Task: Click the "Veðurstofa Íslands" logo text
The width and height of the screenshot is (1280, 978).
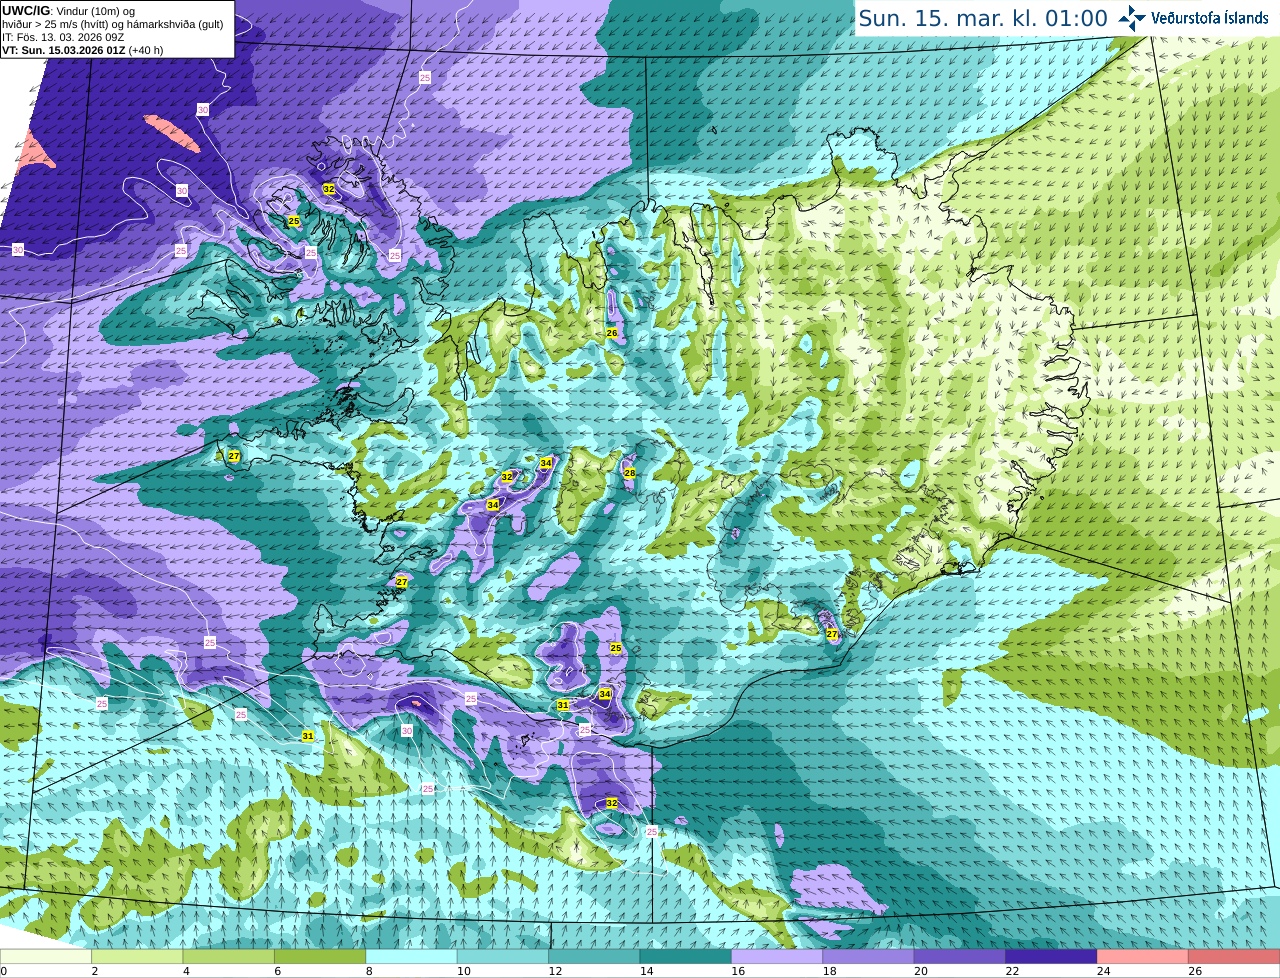Action: [x=1210, y=18]
